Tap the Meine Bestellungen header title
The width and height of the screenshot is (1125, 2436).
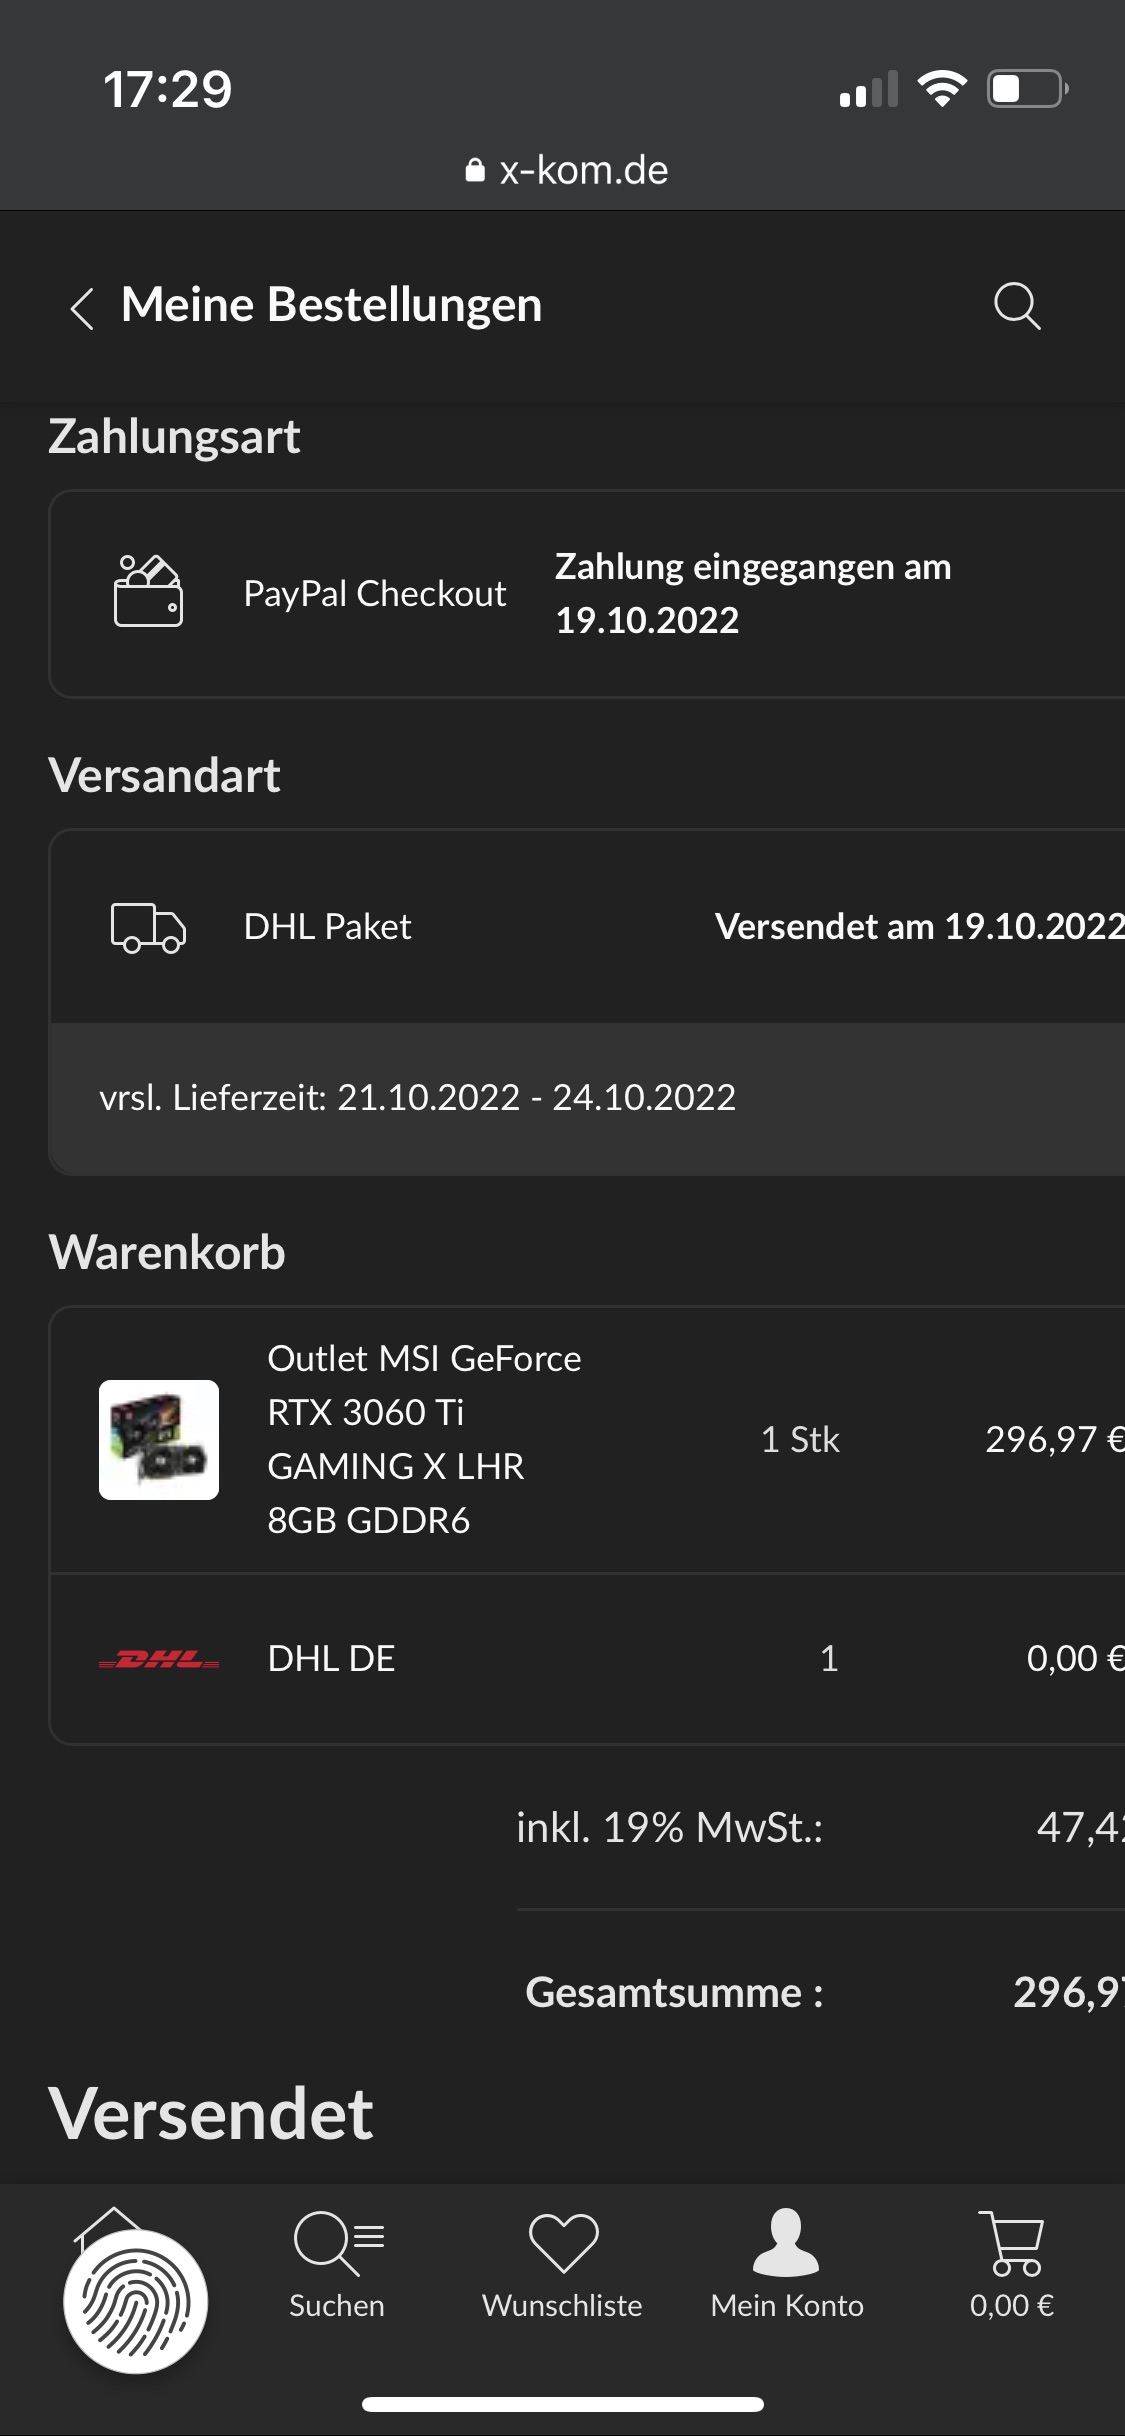point(332,305)
